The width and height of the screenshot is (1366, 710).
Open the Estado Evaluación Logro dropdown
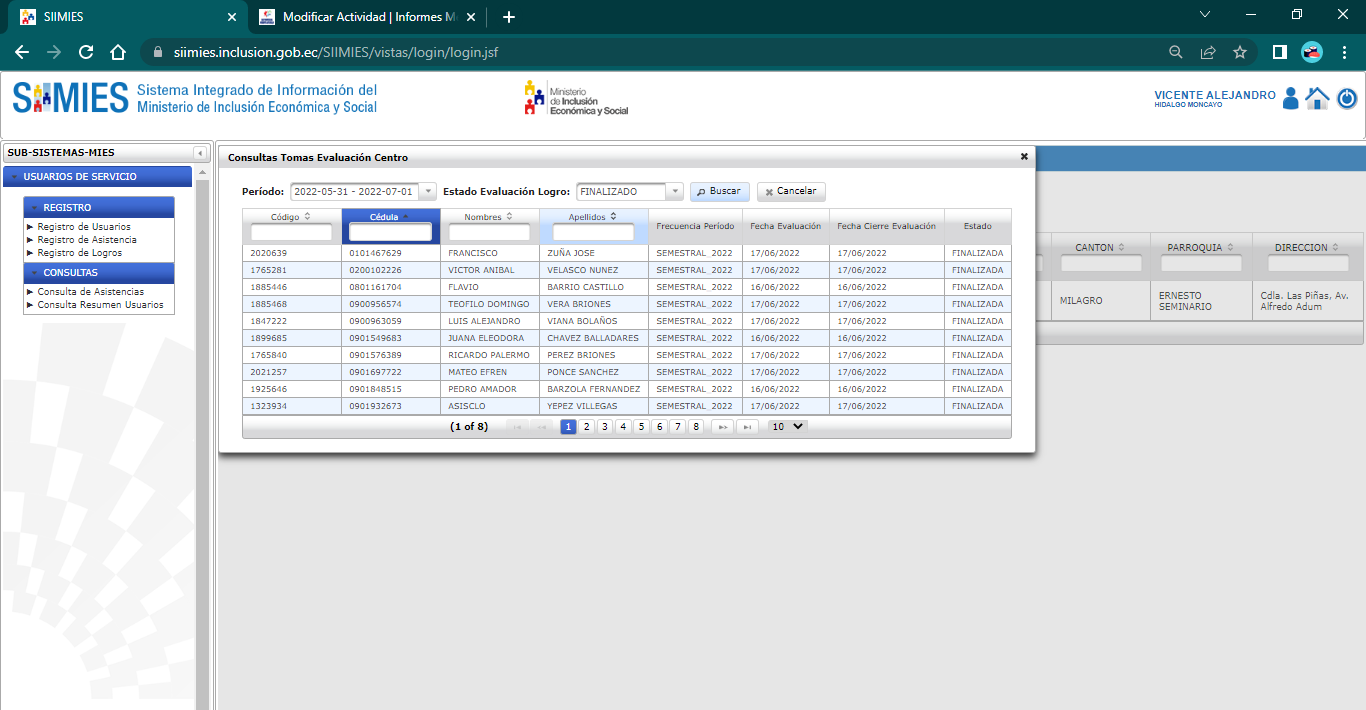point(674,192)
